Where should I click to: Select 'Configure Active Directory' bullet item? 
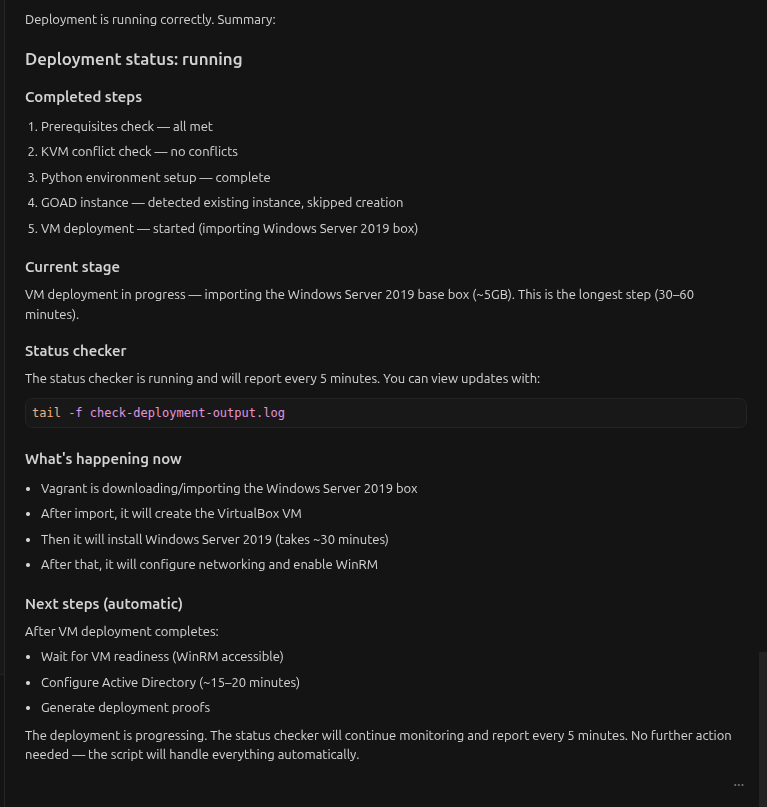click(170, 682)
